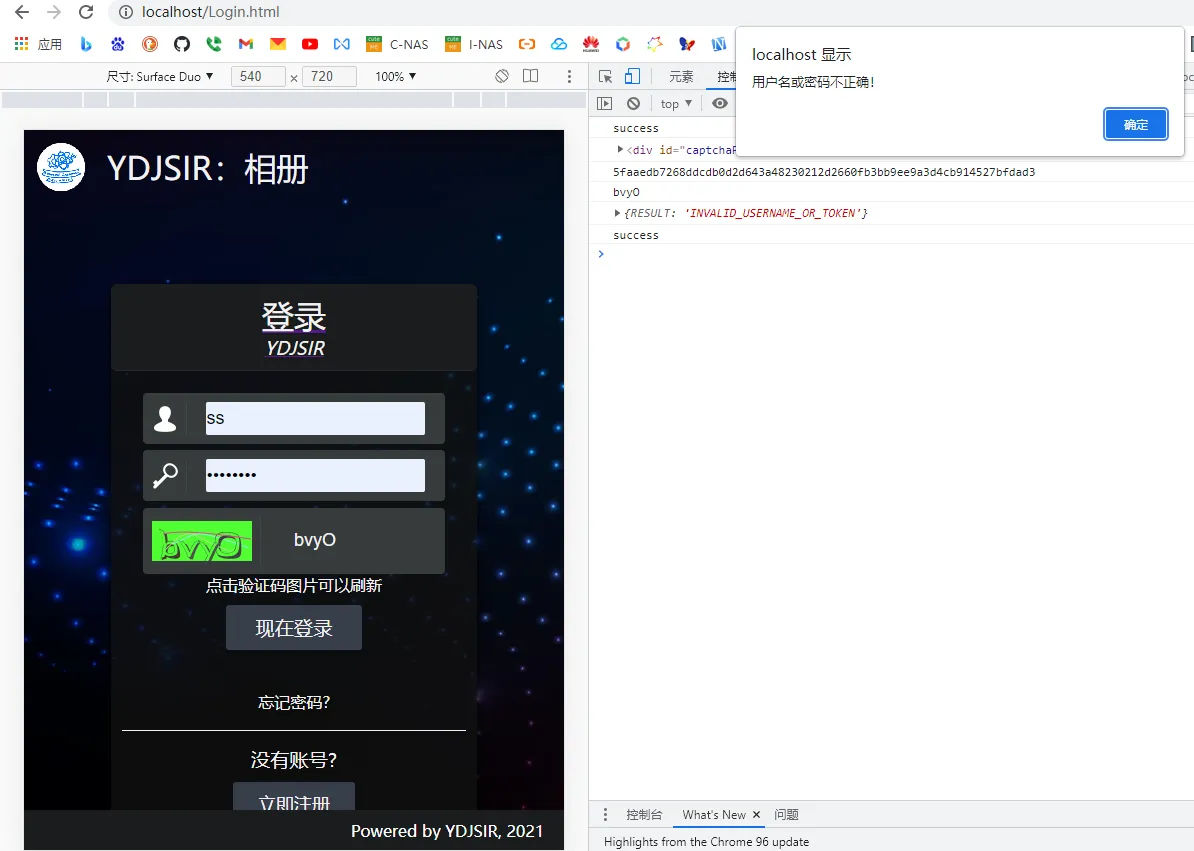Click the 忘记密码? link

pos(294,702)
